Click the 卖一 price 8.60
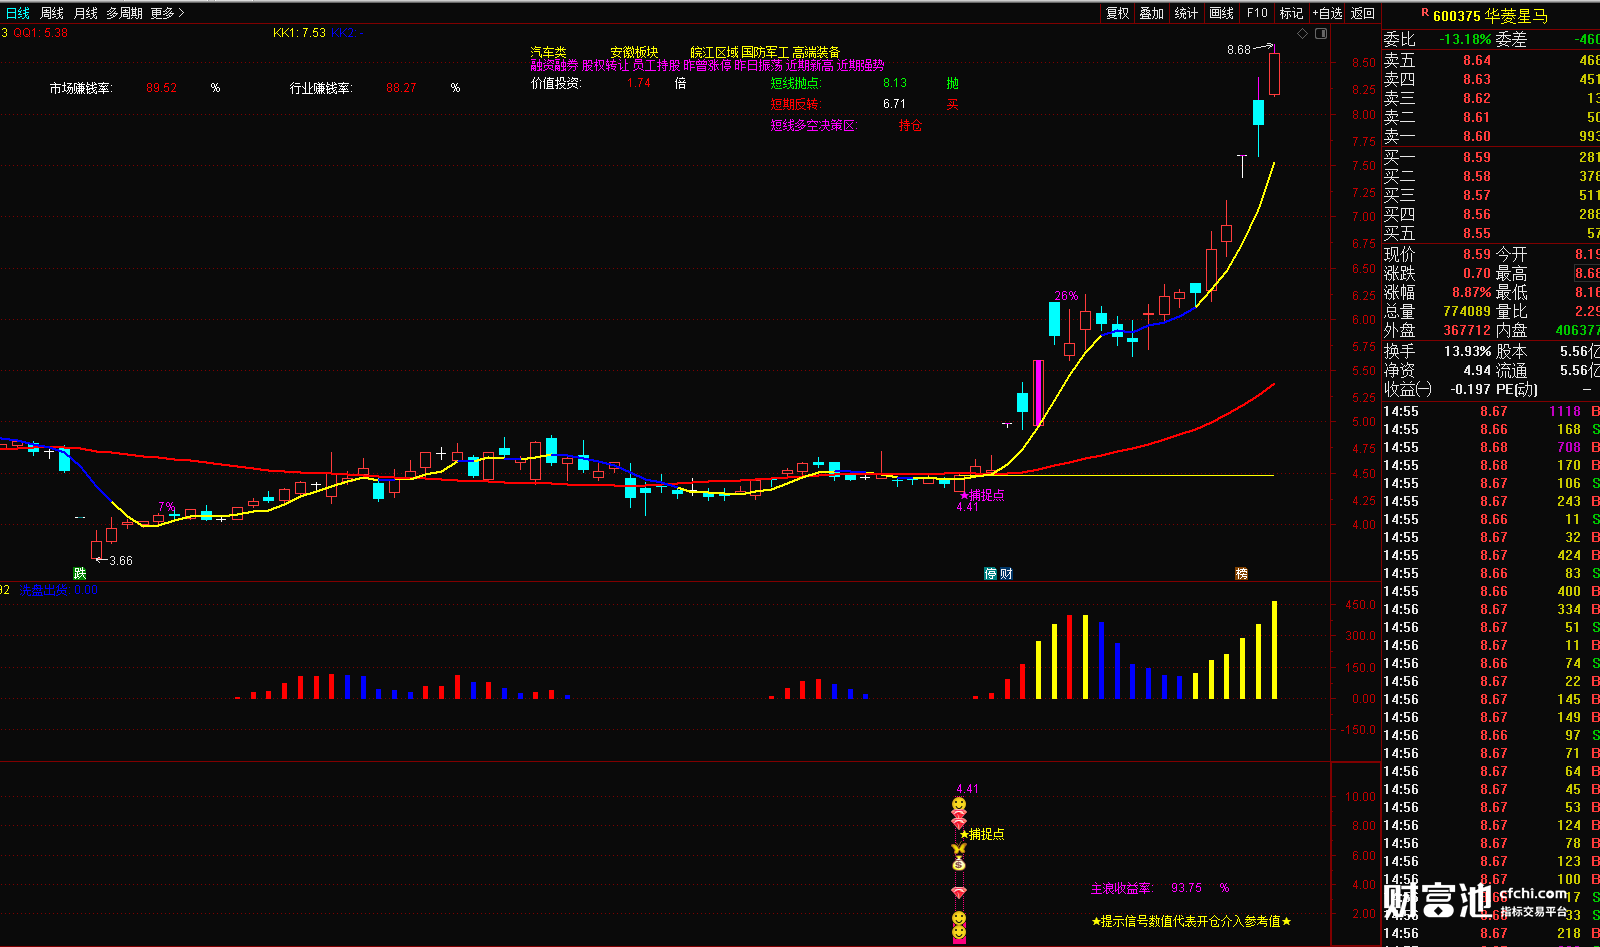Image resolution: width=1600 pixels, height=947 pixels. [x=1476, y=137]
